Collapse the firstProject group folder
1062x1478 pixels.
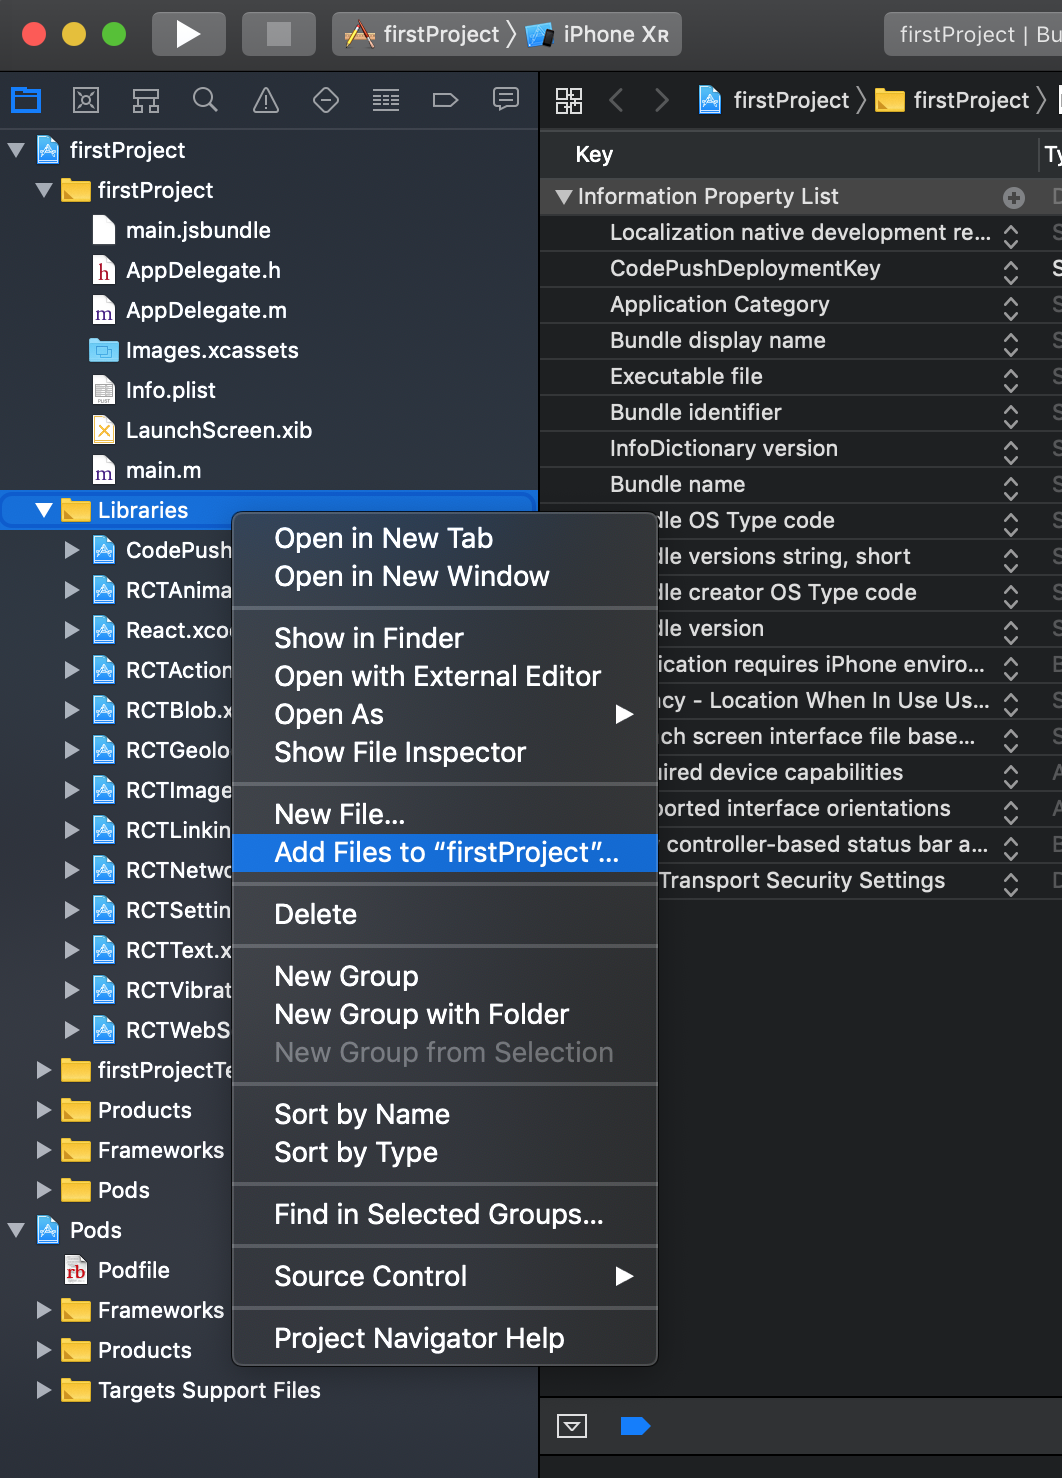click(x=44, y=190)
